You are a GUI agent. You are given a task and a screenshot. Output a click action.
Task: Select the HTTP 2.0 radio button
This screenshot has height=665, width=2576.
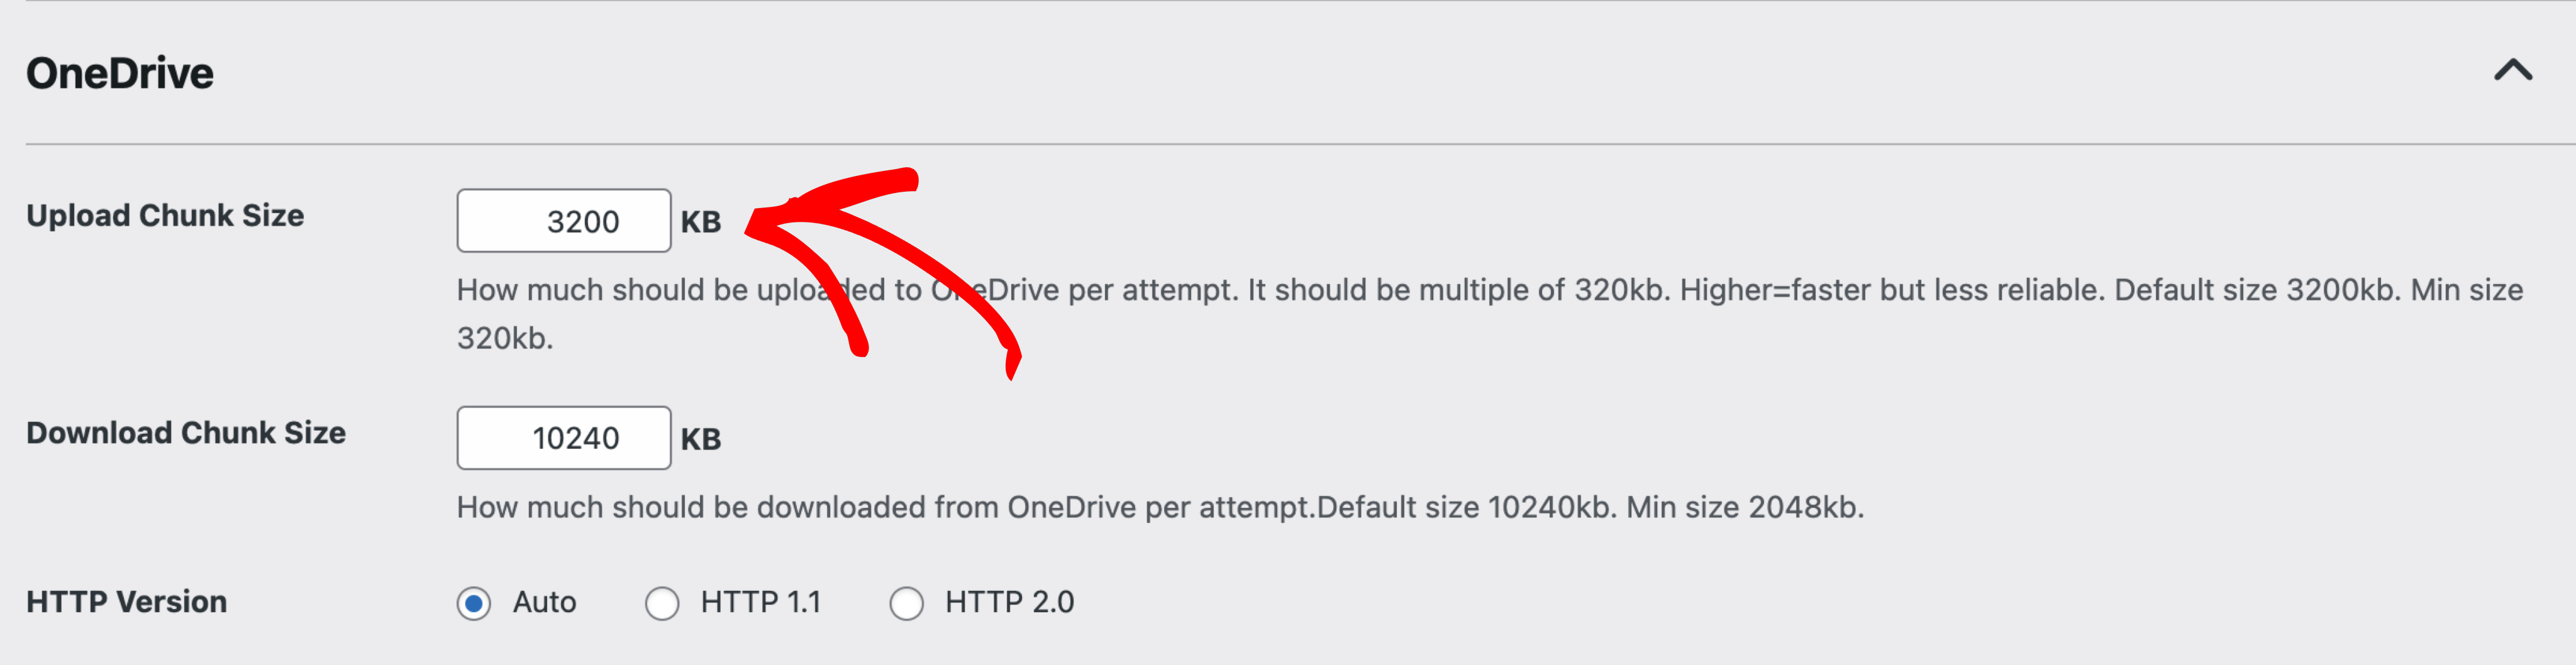point(906,603)
